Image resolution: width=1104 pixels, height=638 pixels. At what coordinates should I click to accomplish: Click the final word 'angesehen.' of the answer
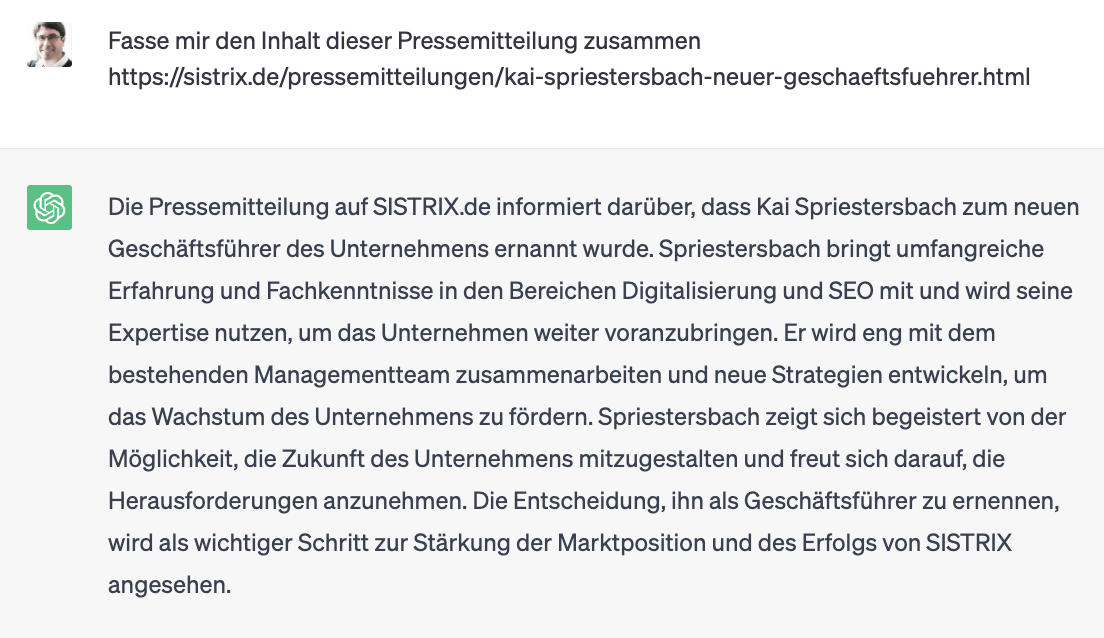coord(170,585)
